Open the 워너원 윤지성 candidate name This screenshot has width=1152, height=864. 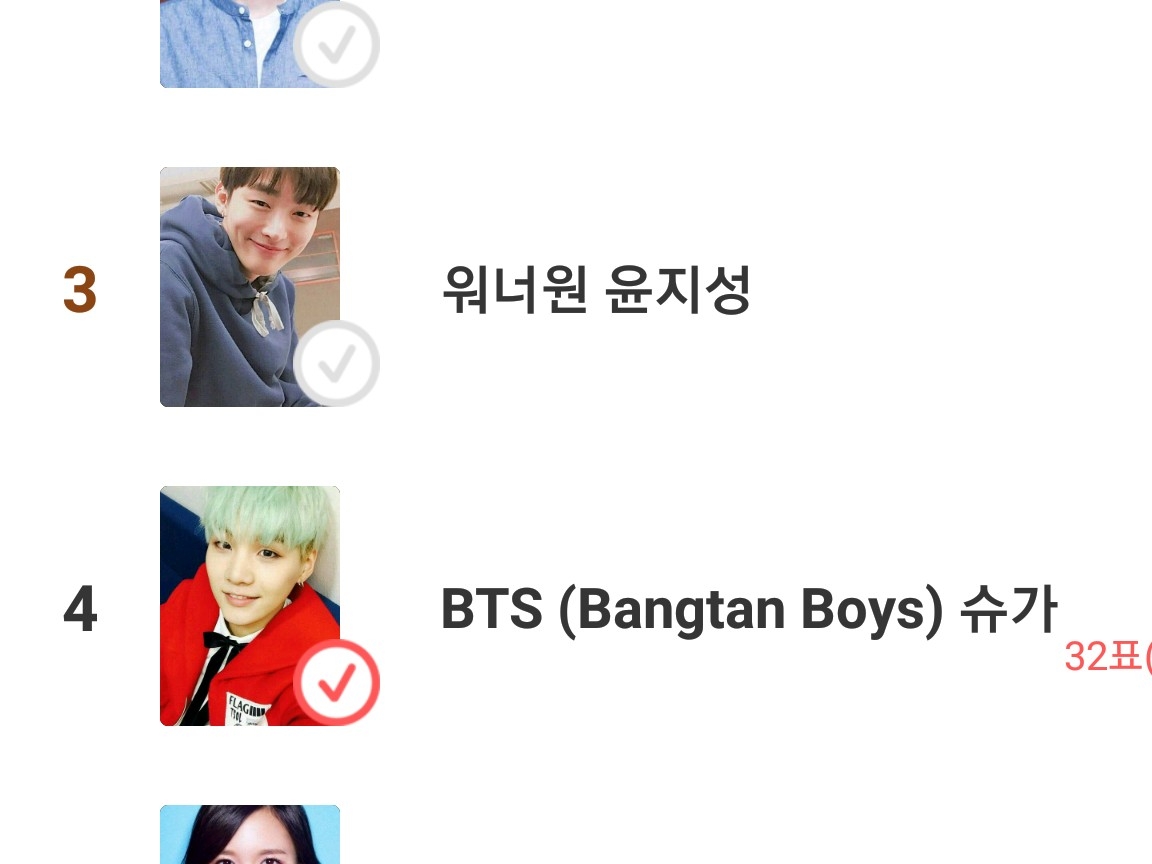pos(597,289)
